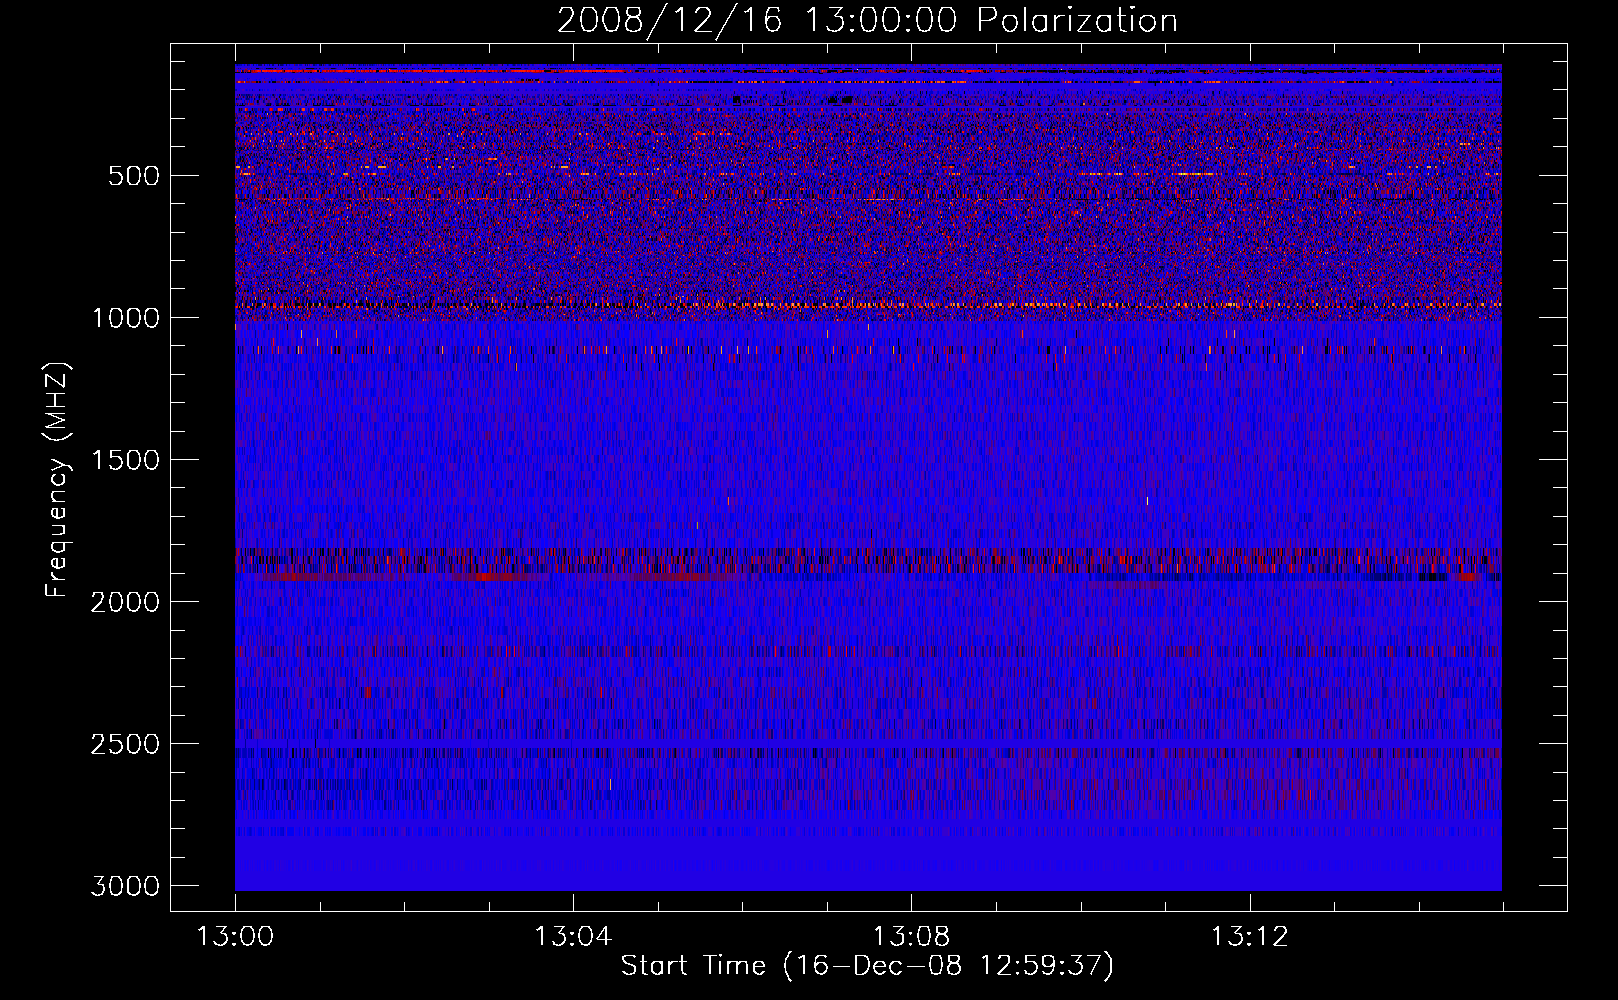Image resolution: width=1618 pixels, height=1000 pixels.
Task: Click the "Frequency (MHZ)" axis label
Action: point(58,480)
